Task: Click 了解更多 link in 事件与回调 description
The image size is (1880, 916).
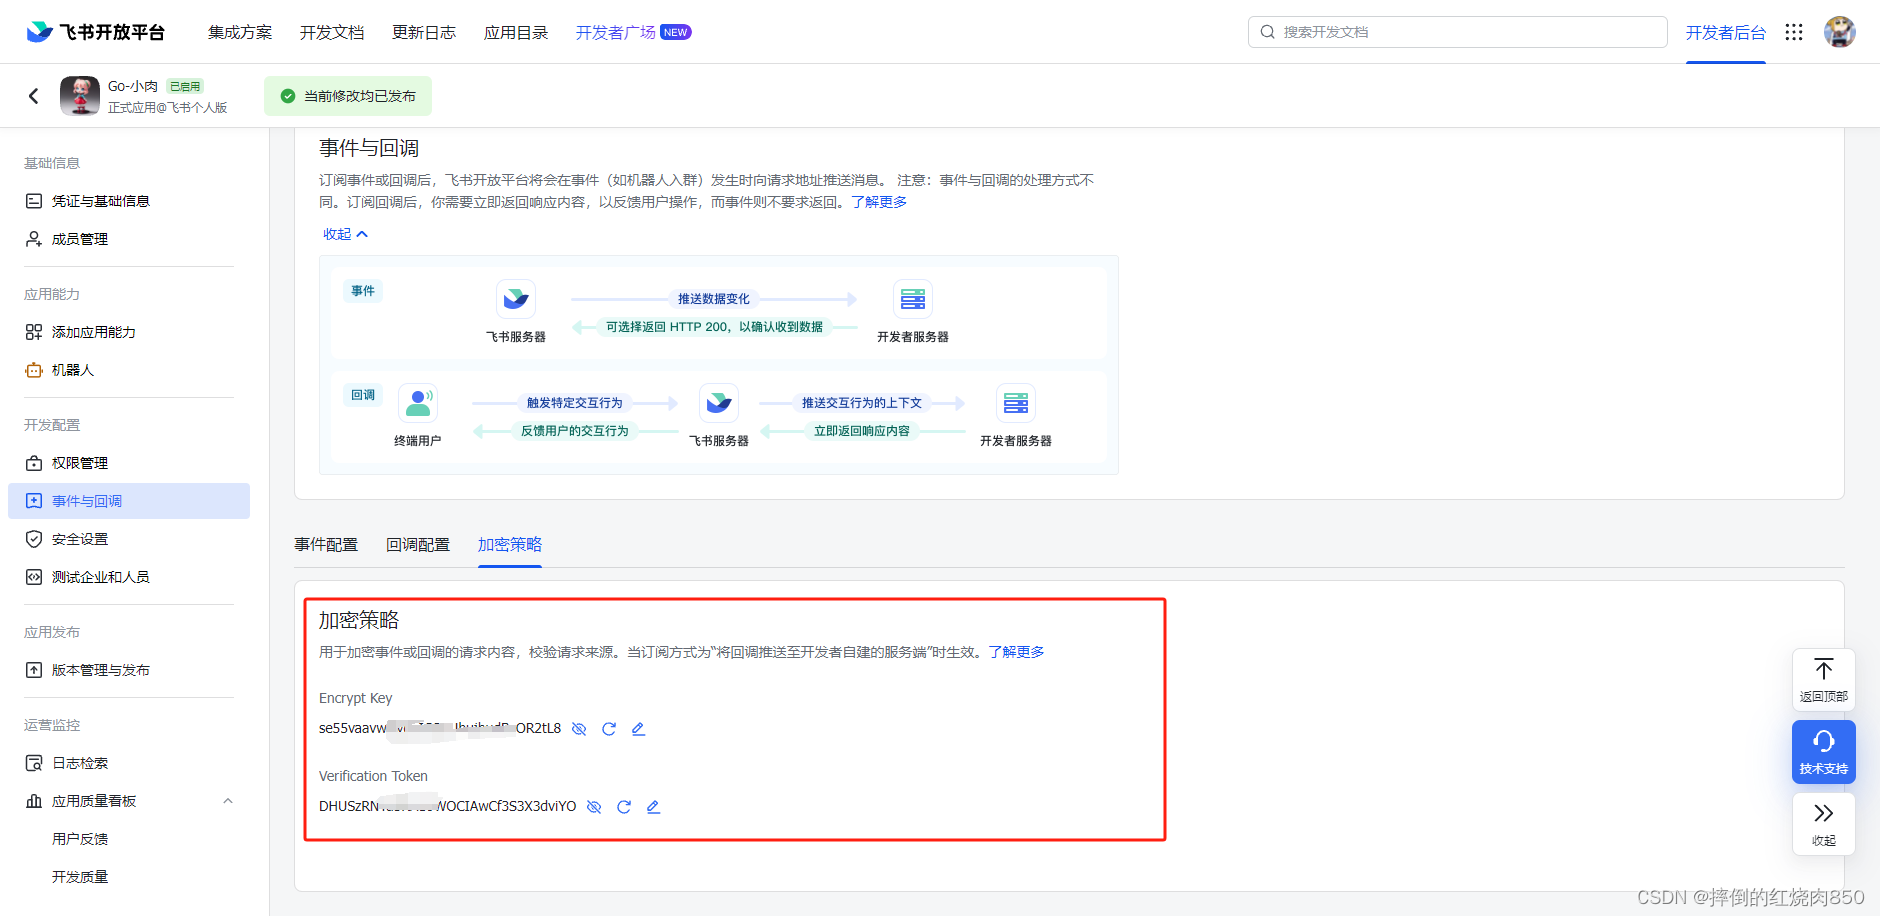Action: (879, 202)
